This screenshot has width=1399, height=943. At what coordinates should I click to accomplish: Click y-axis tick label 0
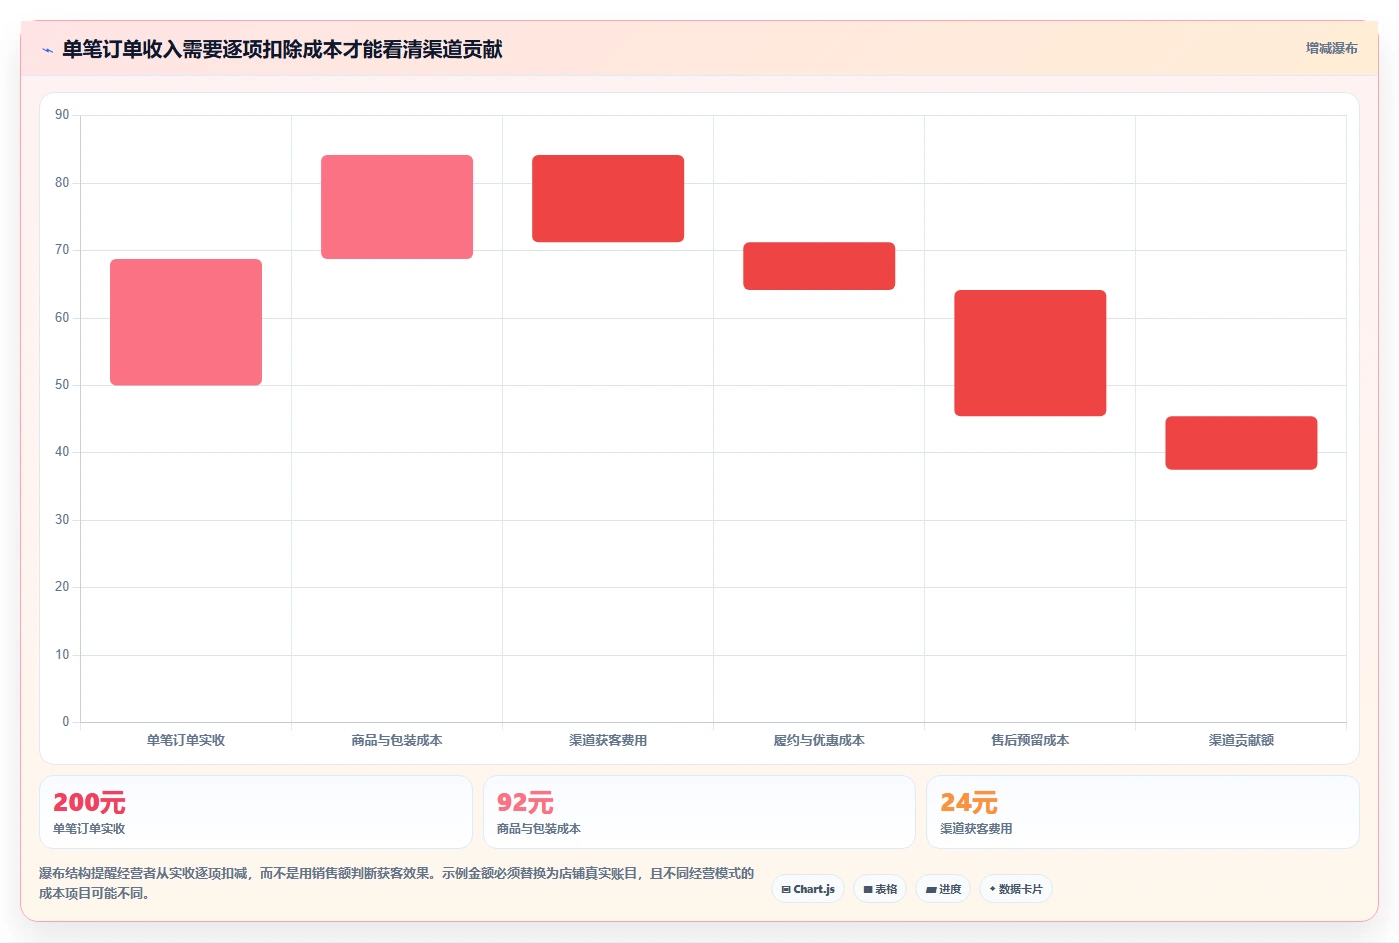66,722
